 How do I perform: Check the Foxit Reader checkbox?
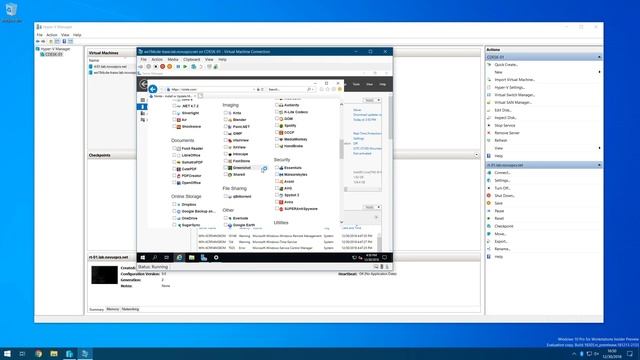click(174, 149)
